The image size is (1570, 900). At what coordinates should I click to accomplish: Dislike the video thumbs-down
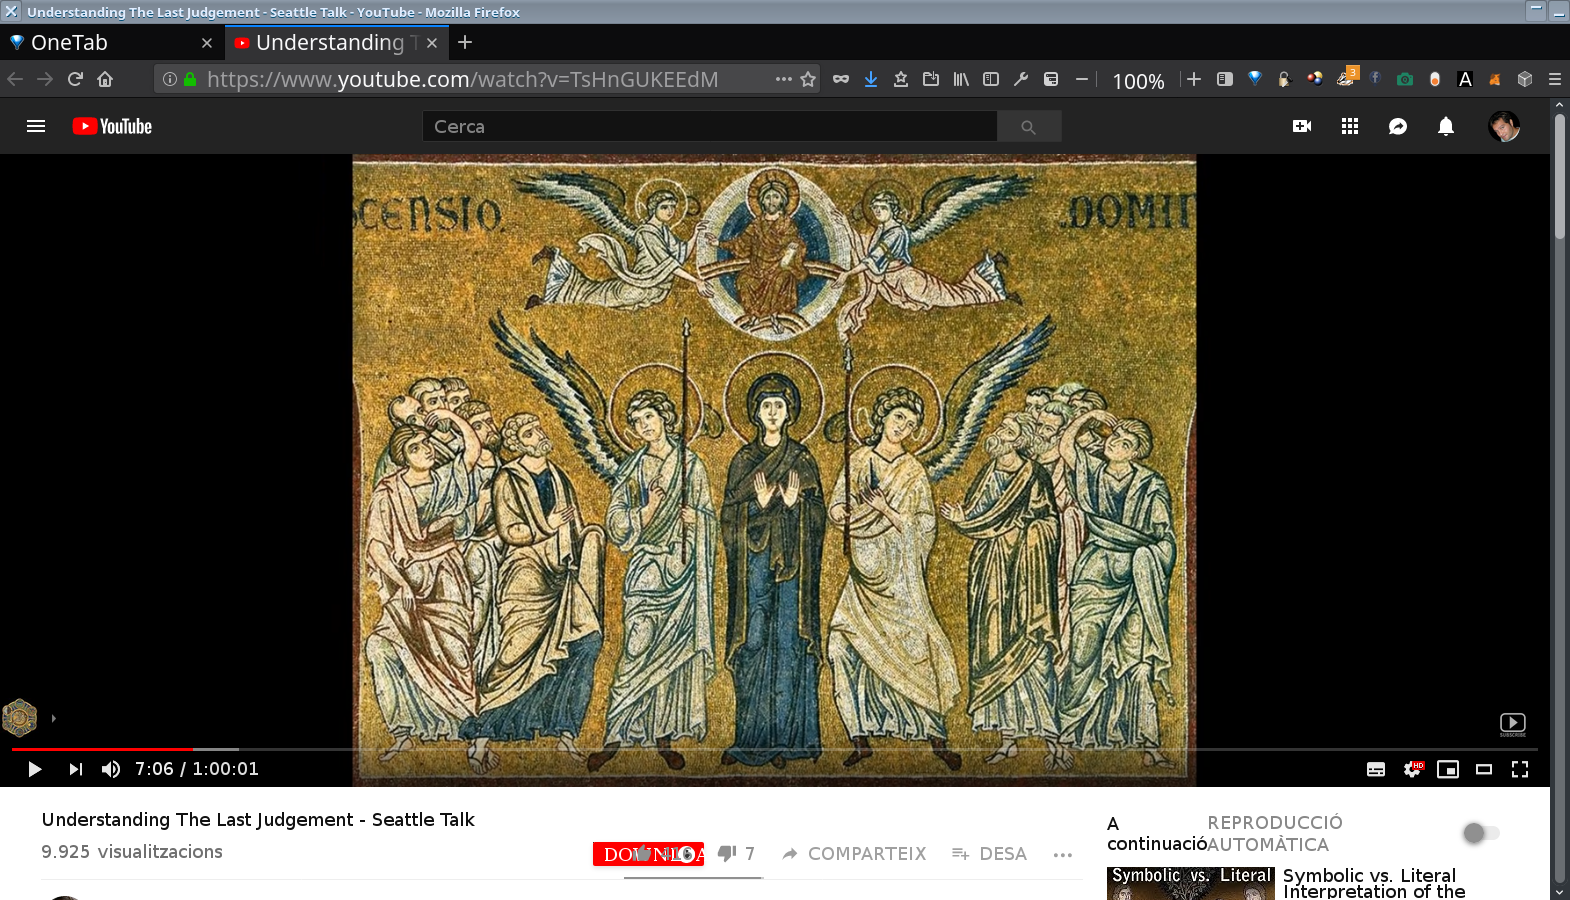click(727, 853)
